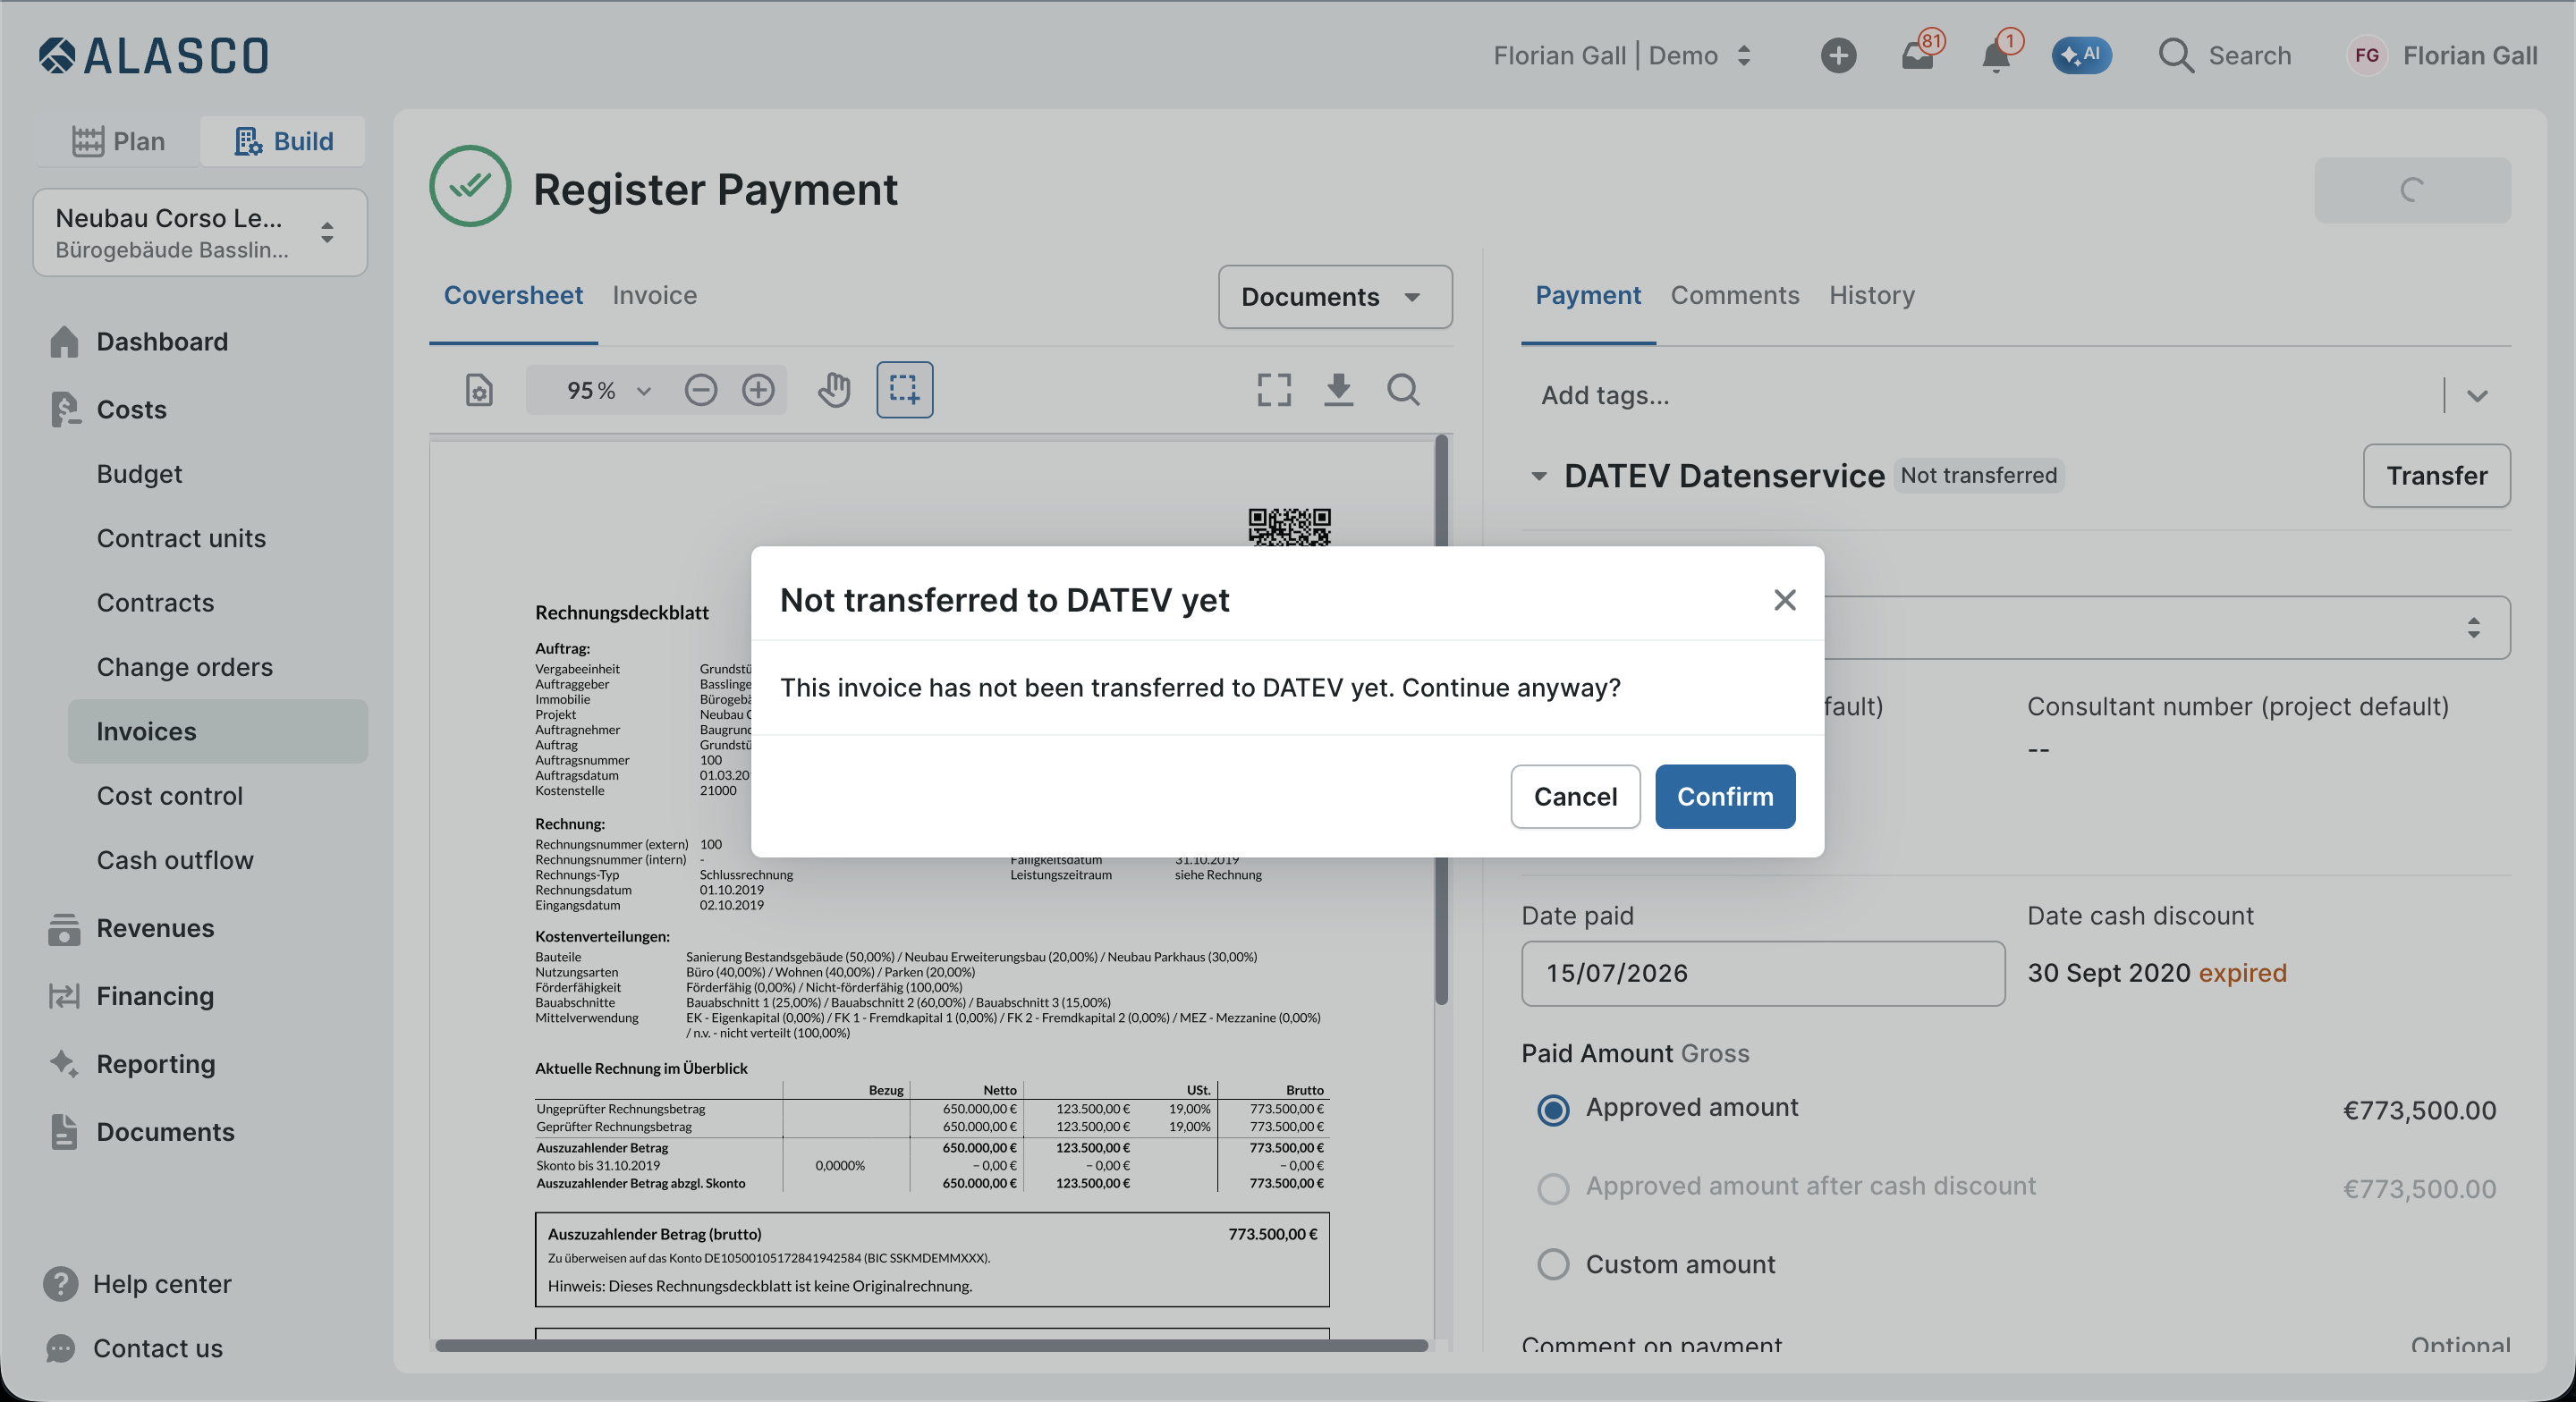The height and width of the screenshot is (1402, 2576).
Task: Click the Date paid input field
Action: coord(1762,973)
